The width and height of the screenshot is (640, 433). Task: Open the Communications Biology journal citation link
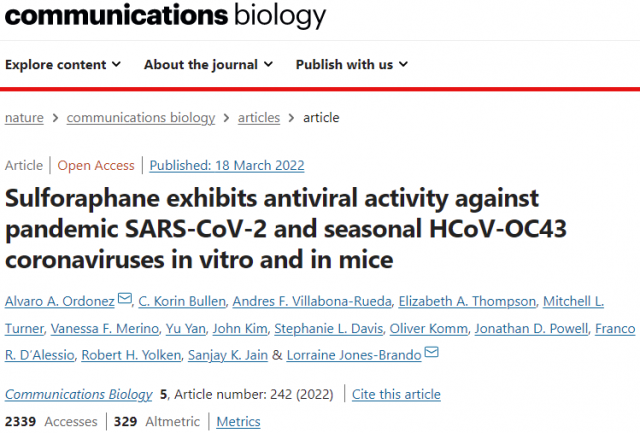pos(79,394)
